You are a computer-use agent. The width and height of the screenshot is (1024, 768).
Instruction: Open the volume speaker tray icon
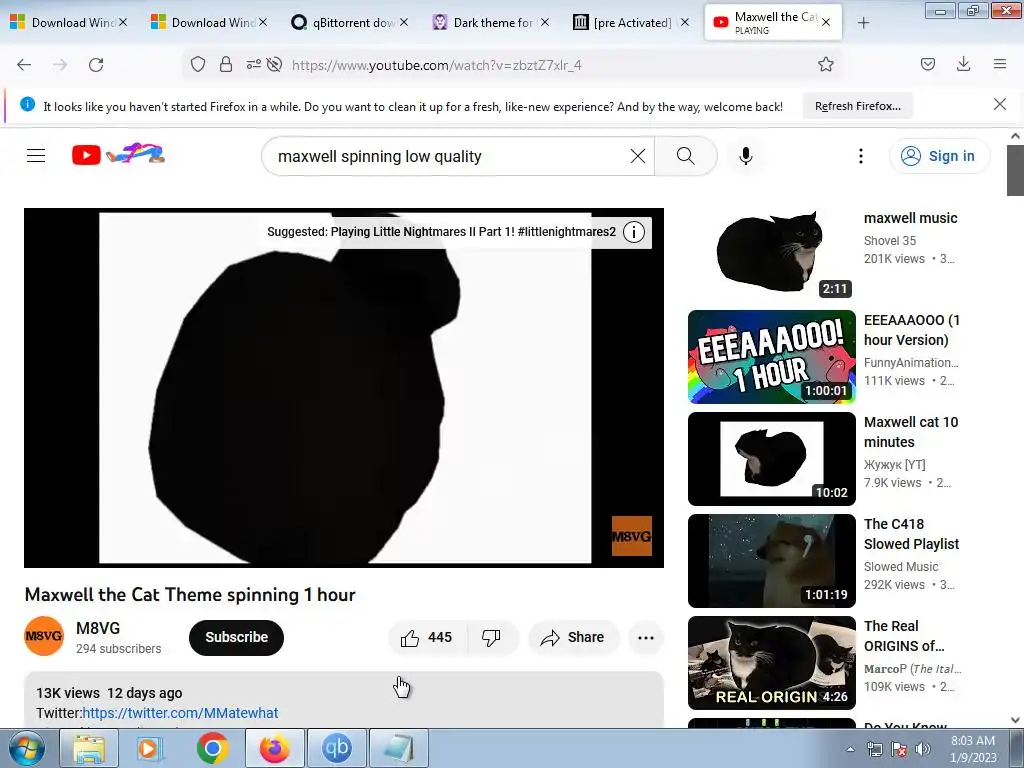(x=923, y=750)
